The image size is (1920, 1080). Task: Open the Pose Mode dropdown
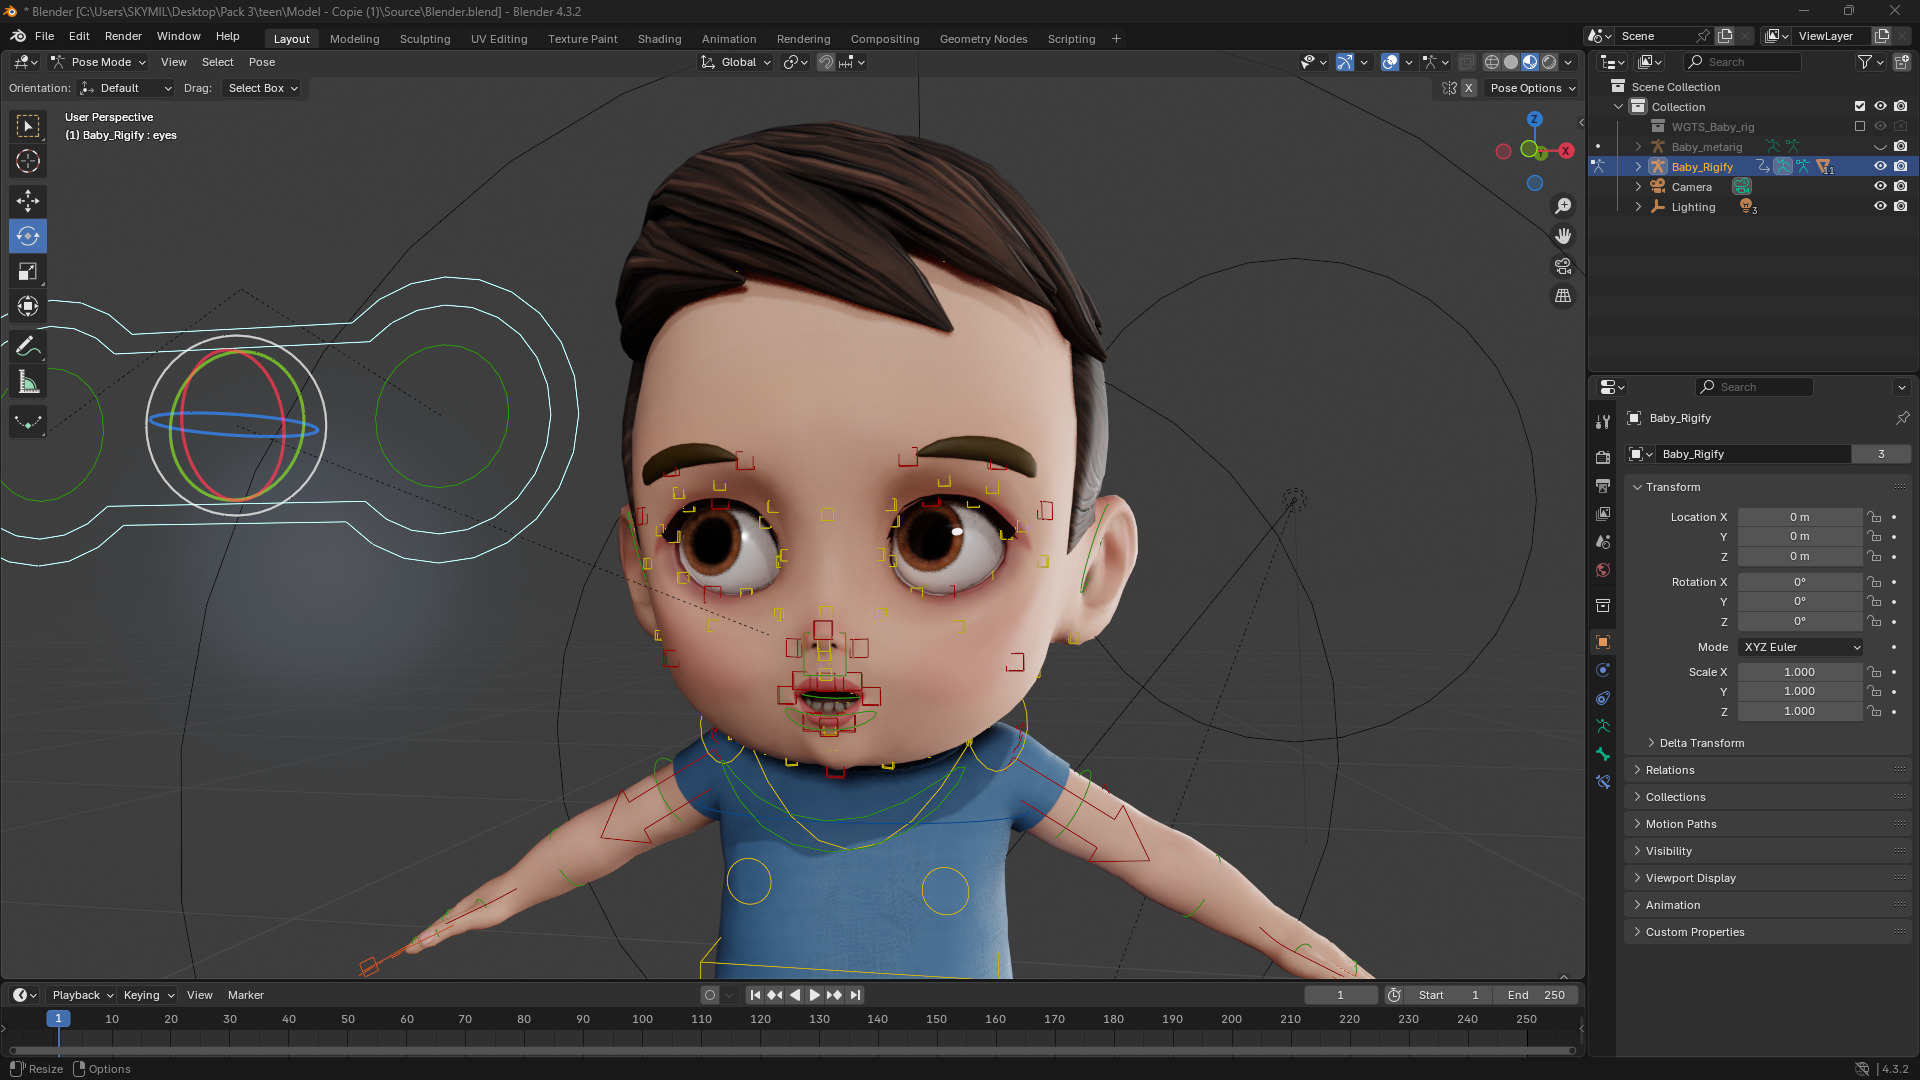[x=99, y=62]
